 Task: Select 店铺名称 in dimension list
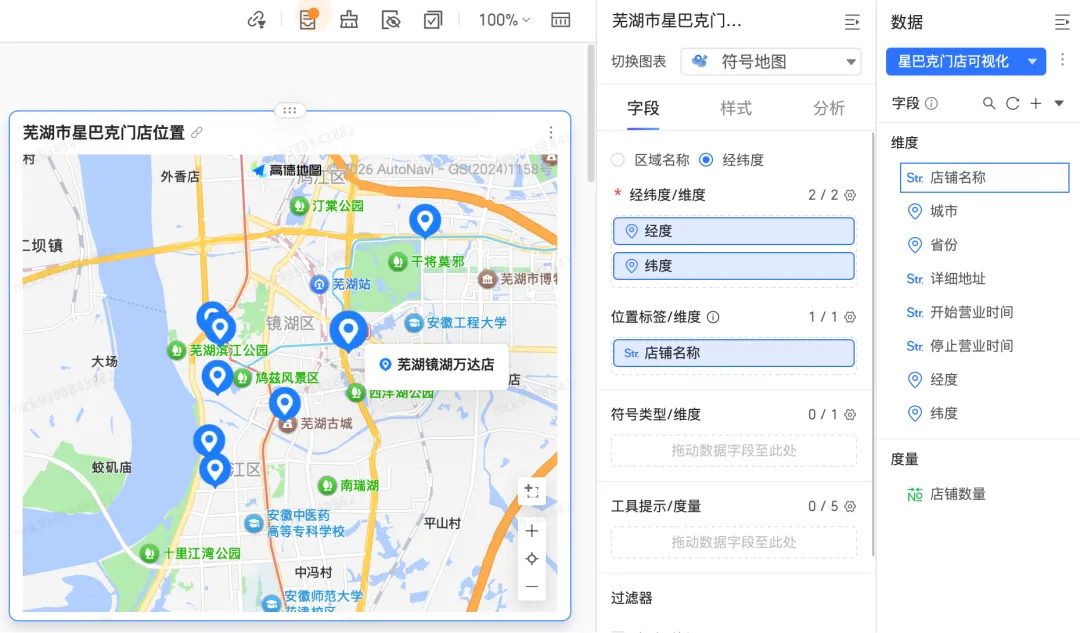[x=984, y=178]
